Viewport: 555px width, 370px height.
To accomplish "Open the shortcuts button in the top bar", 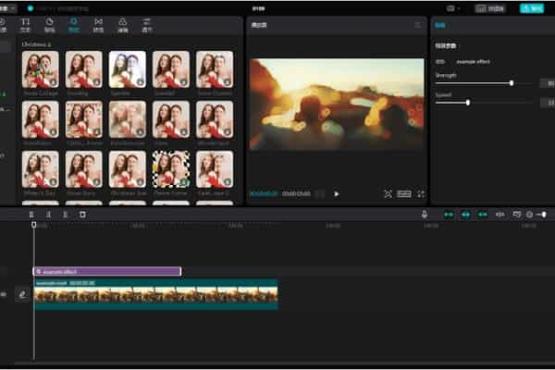I will click(490, 8).
